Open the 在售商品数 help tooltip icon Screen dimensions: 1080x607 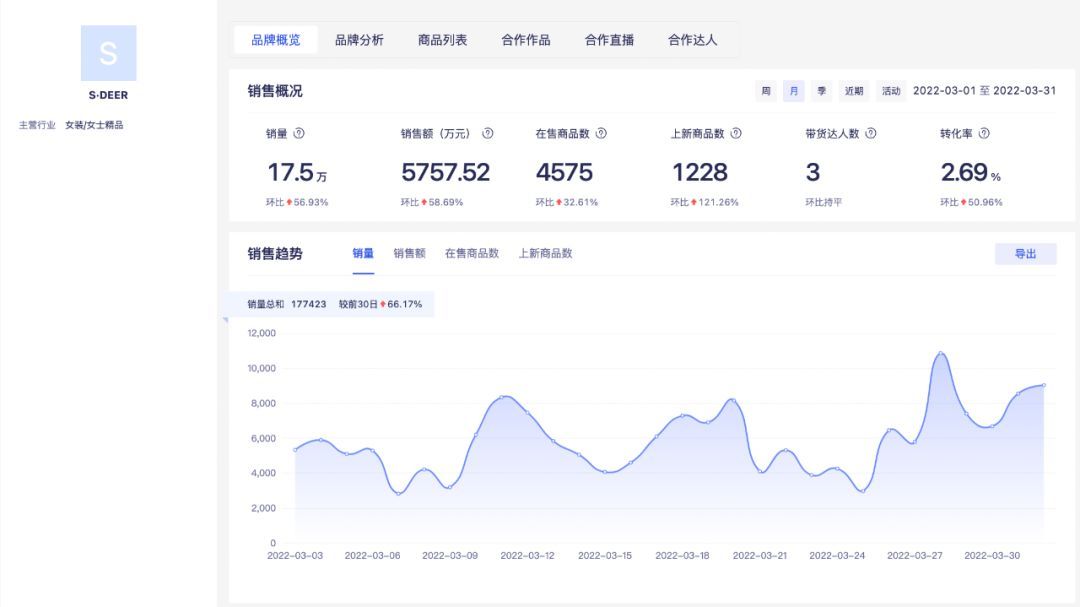[600, 131]
